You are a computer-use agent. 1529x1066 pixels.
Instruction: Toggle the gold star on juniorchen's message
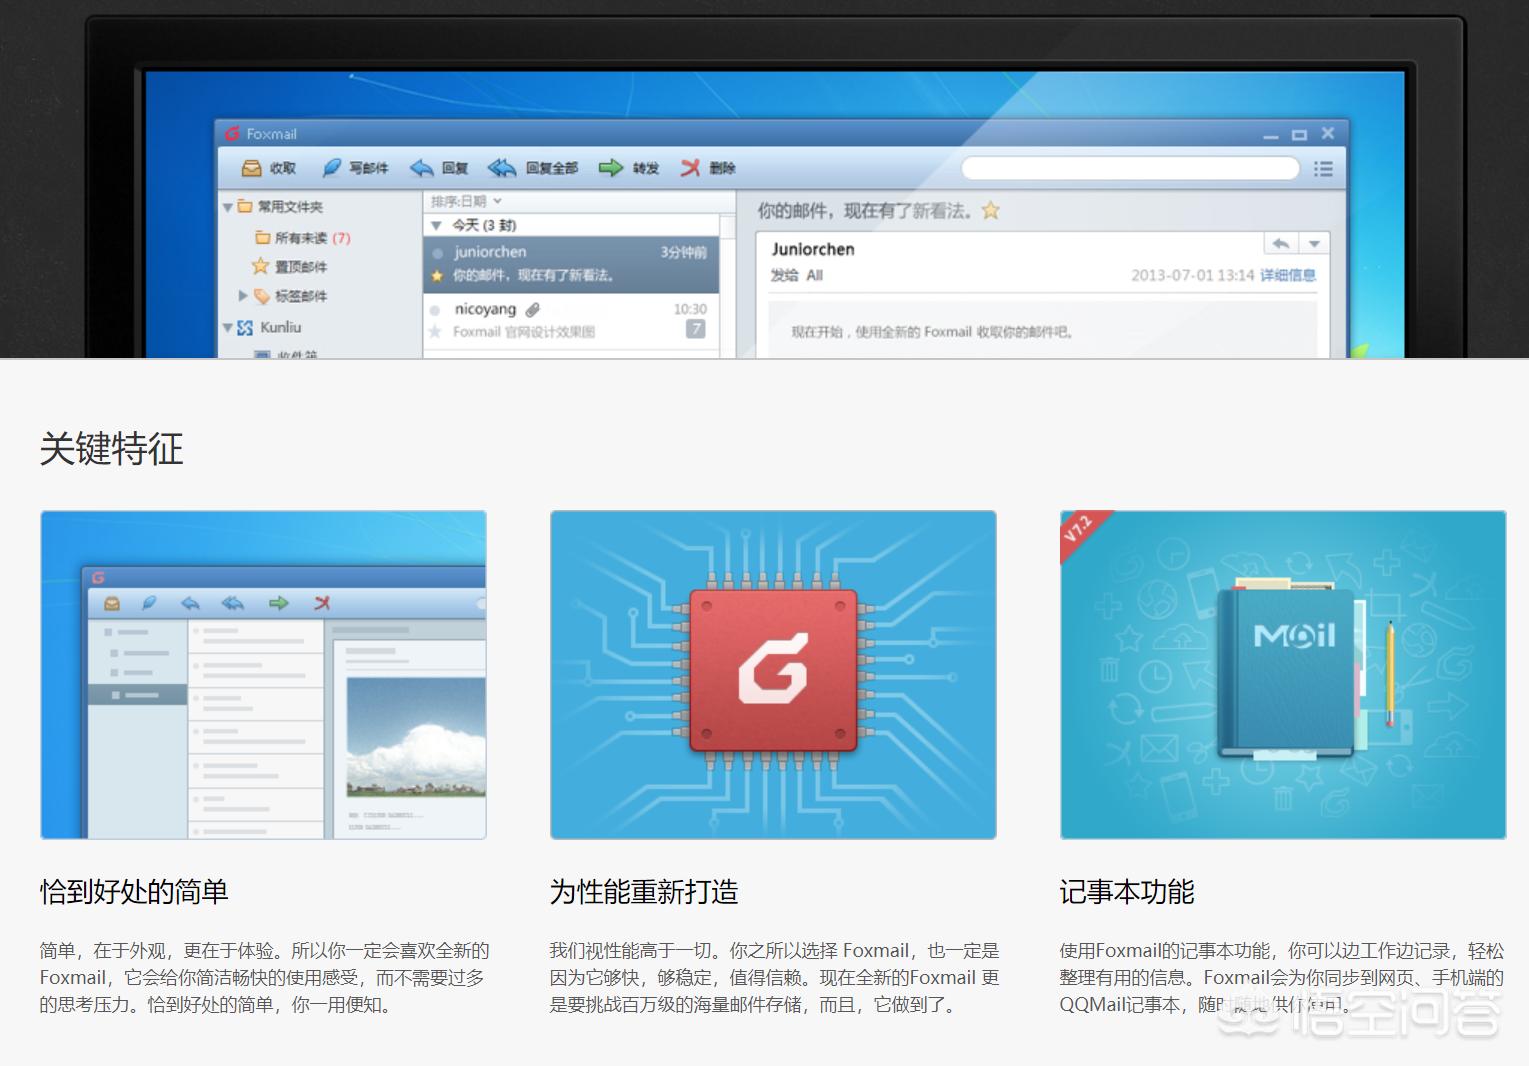(437, 275)
